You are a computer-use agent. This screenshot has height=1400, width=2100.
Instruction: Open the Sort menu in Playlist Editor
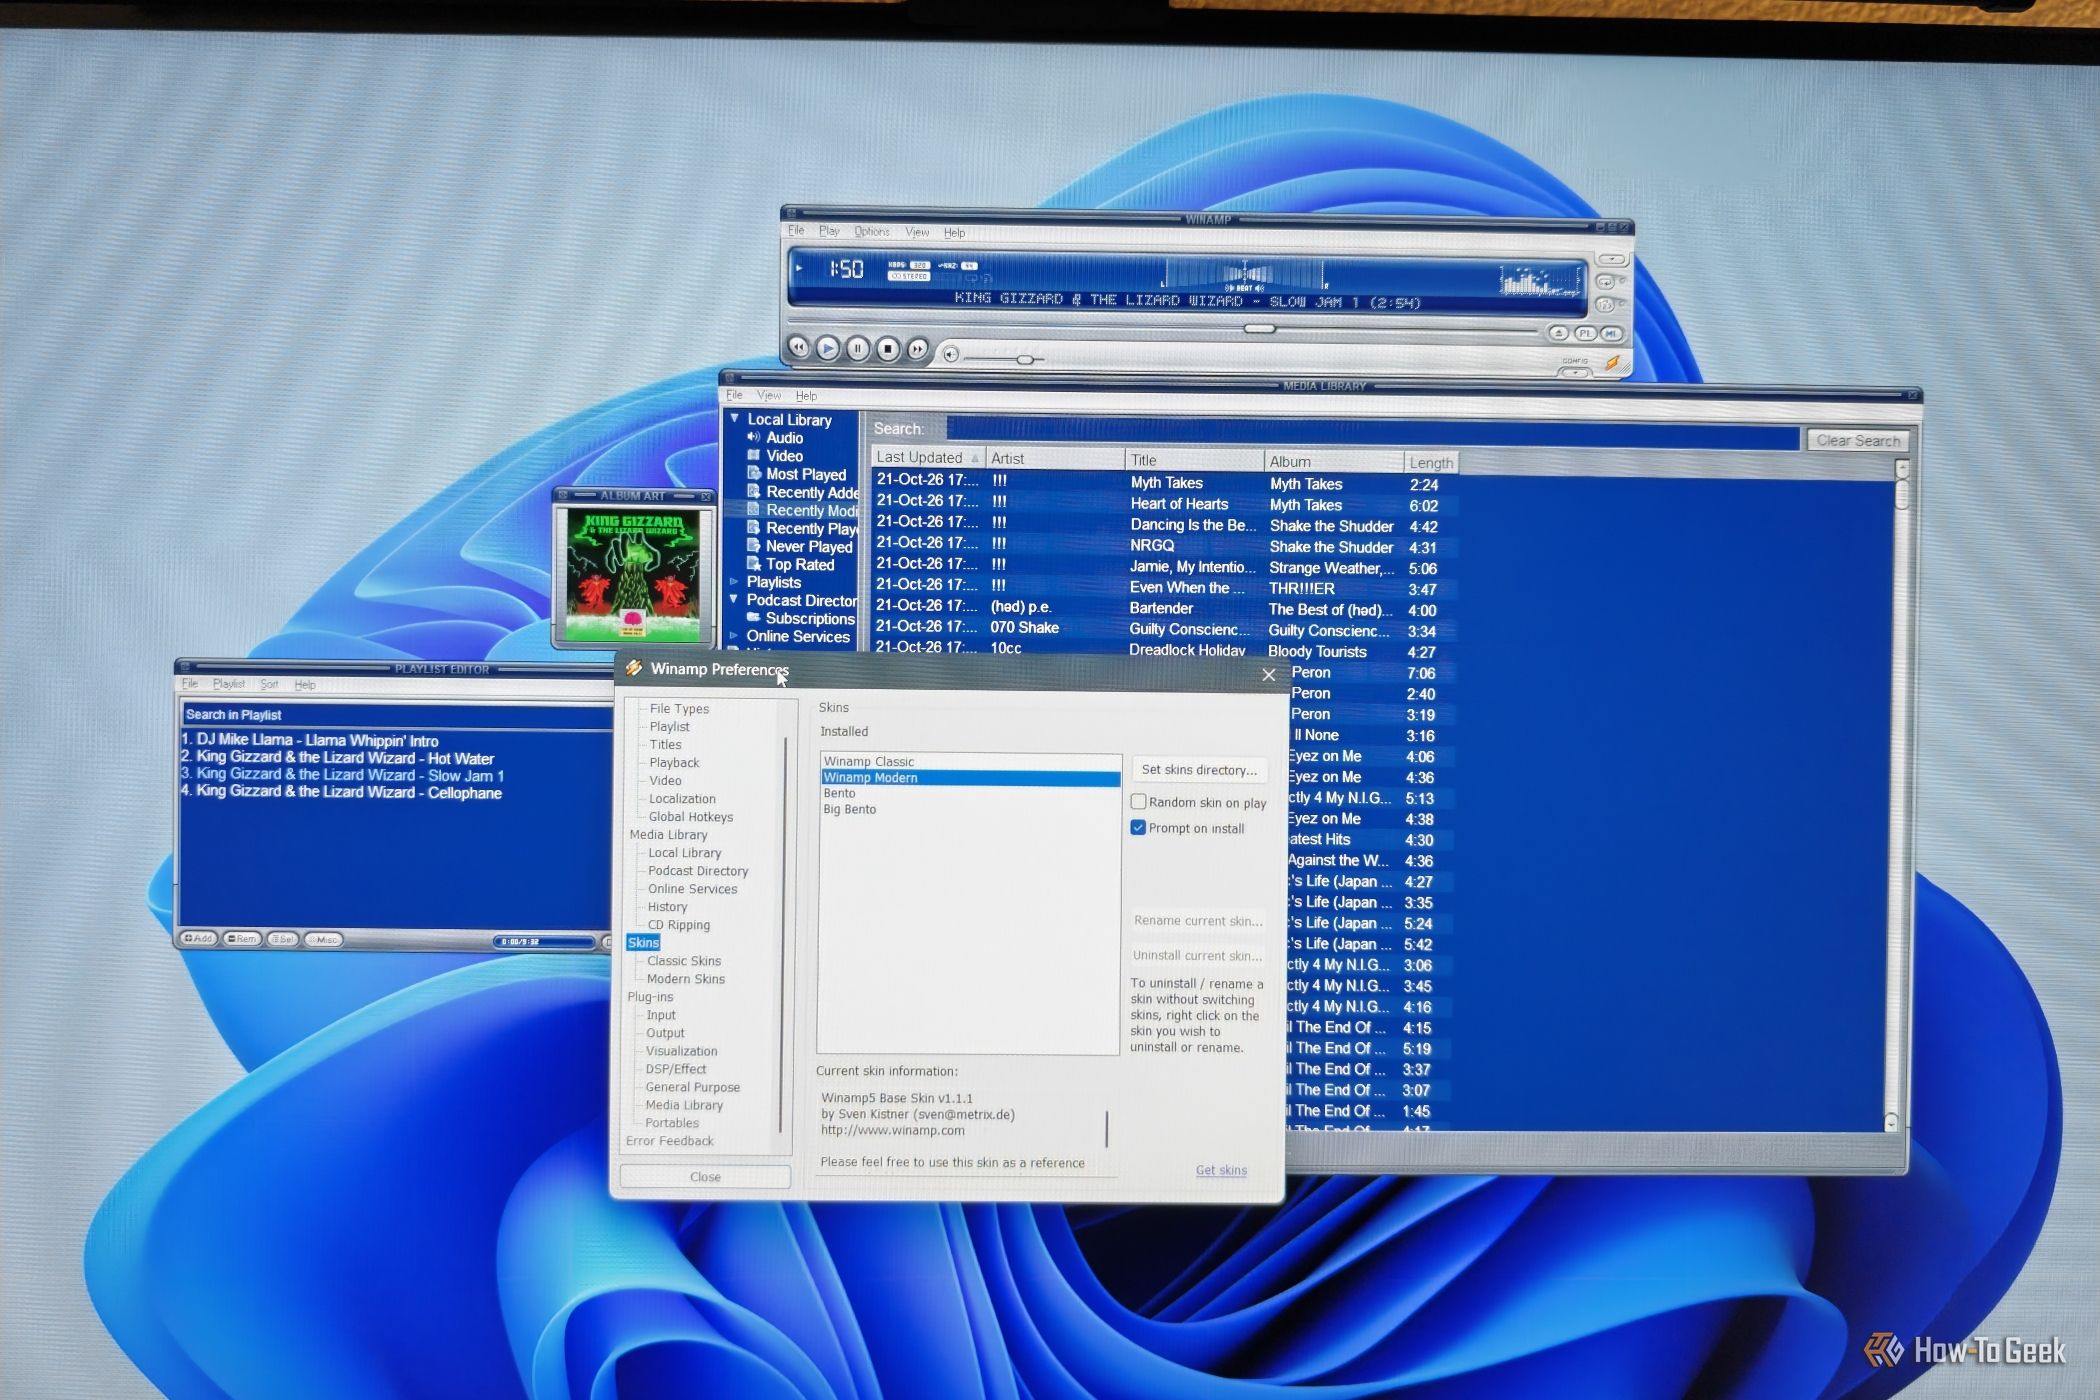click(269, 684)
